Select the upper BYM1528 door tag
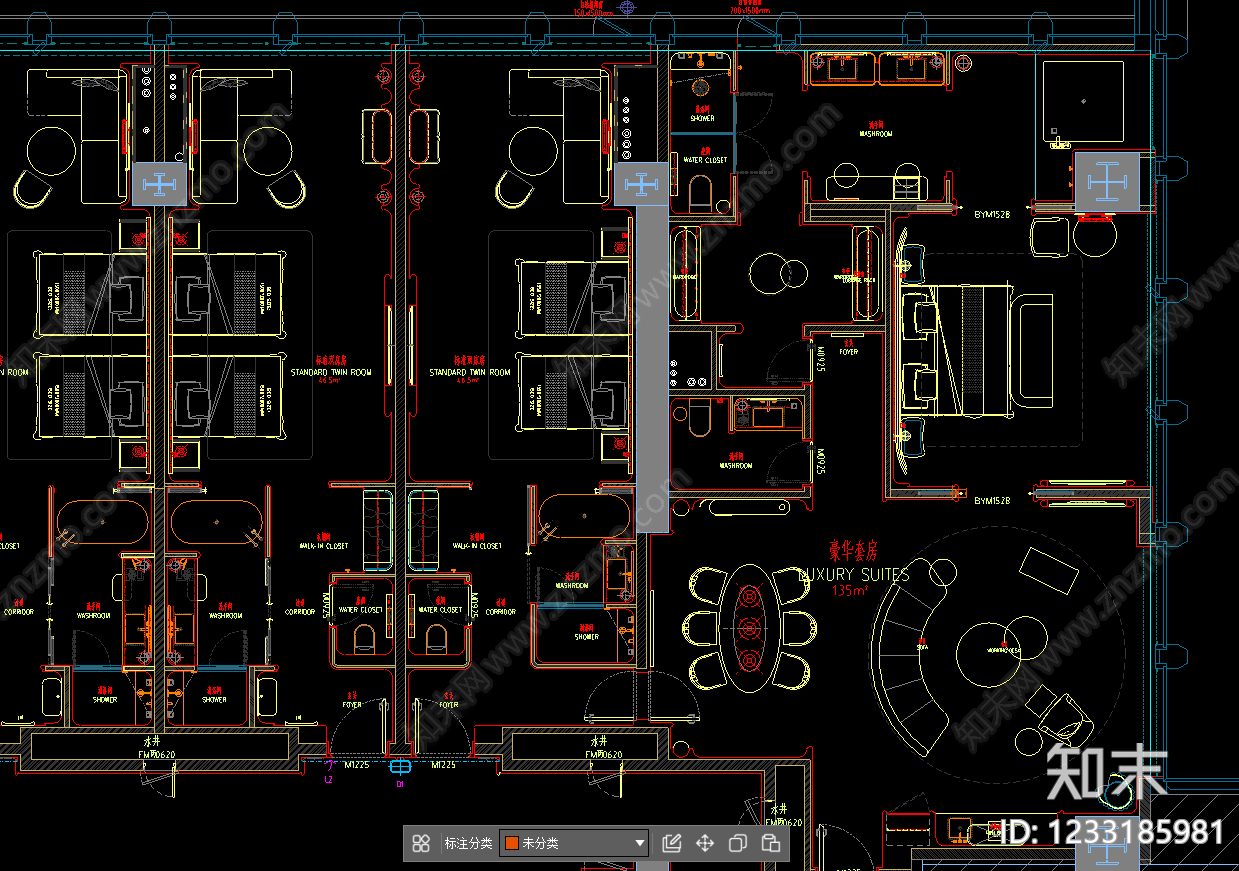Viewport: 1239px width, 871px height. (992, 213)
